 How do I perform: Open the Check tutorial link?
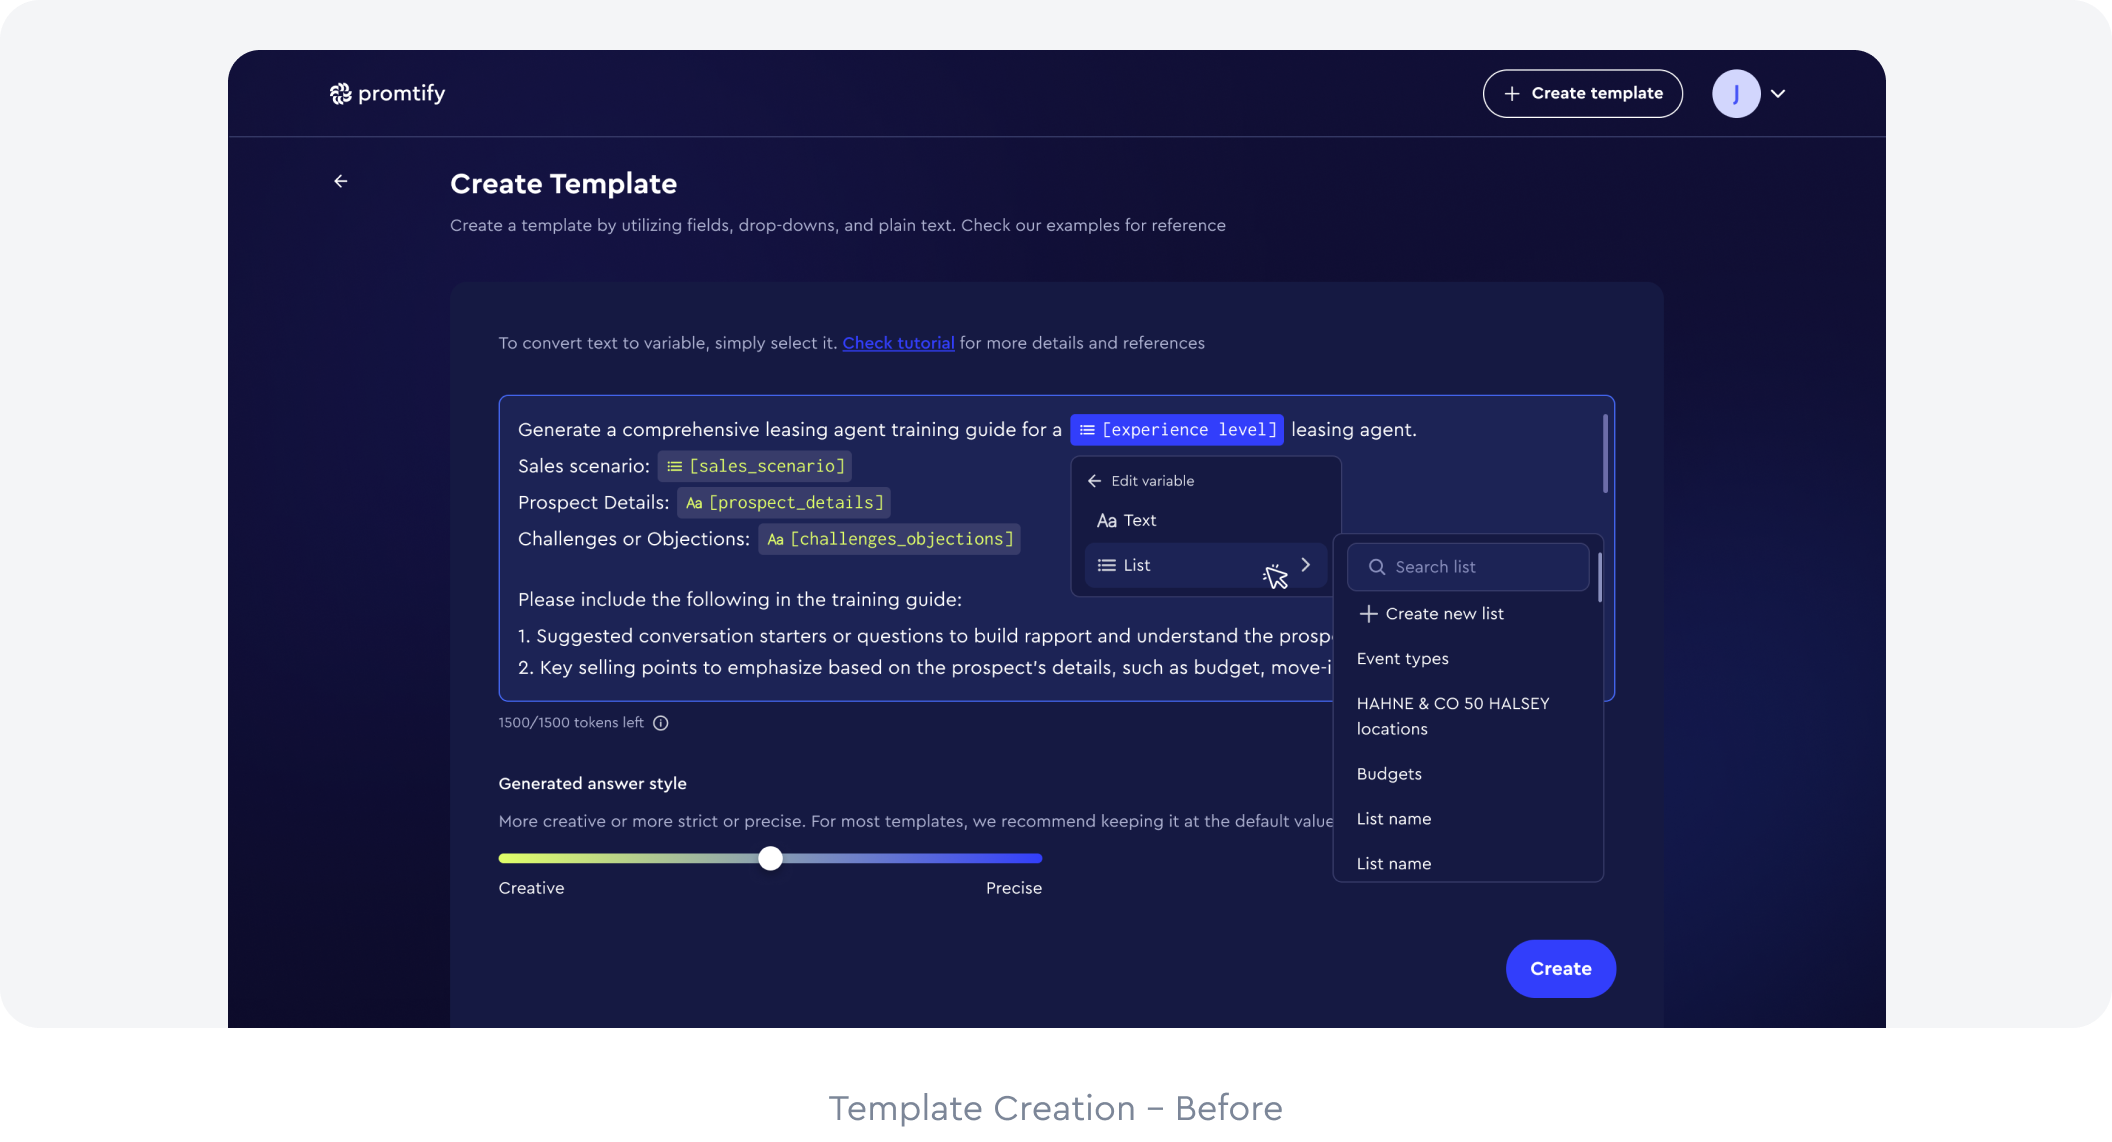click(x=898, y=343)
